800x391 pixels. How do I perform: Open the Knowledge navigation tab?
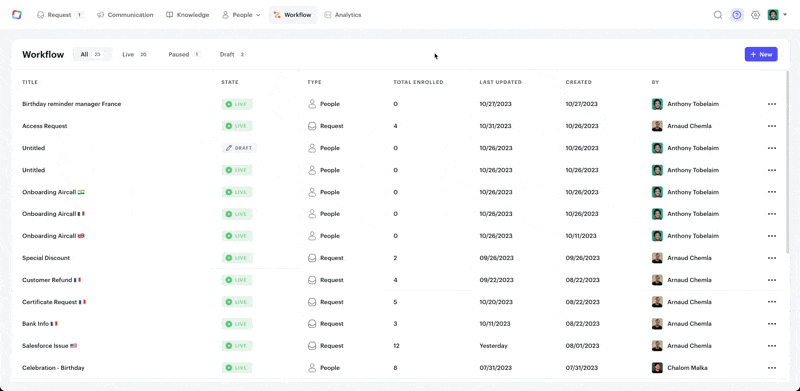tap(188, 15)
